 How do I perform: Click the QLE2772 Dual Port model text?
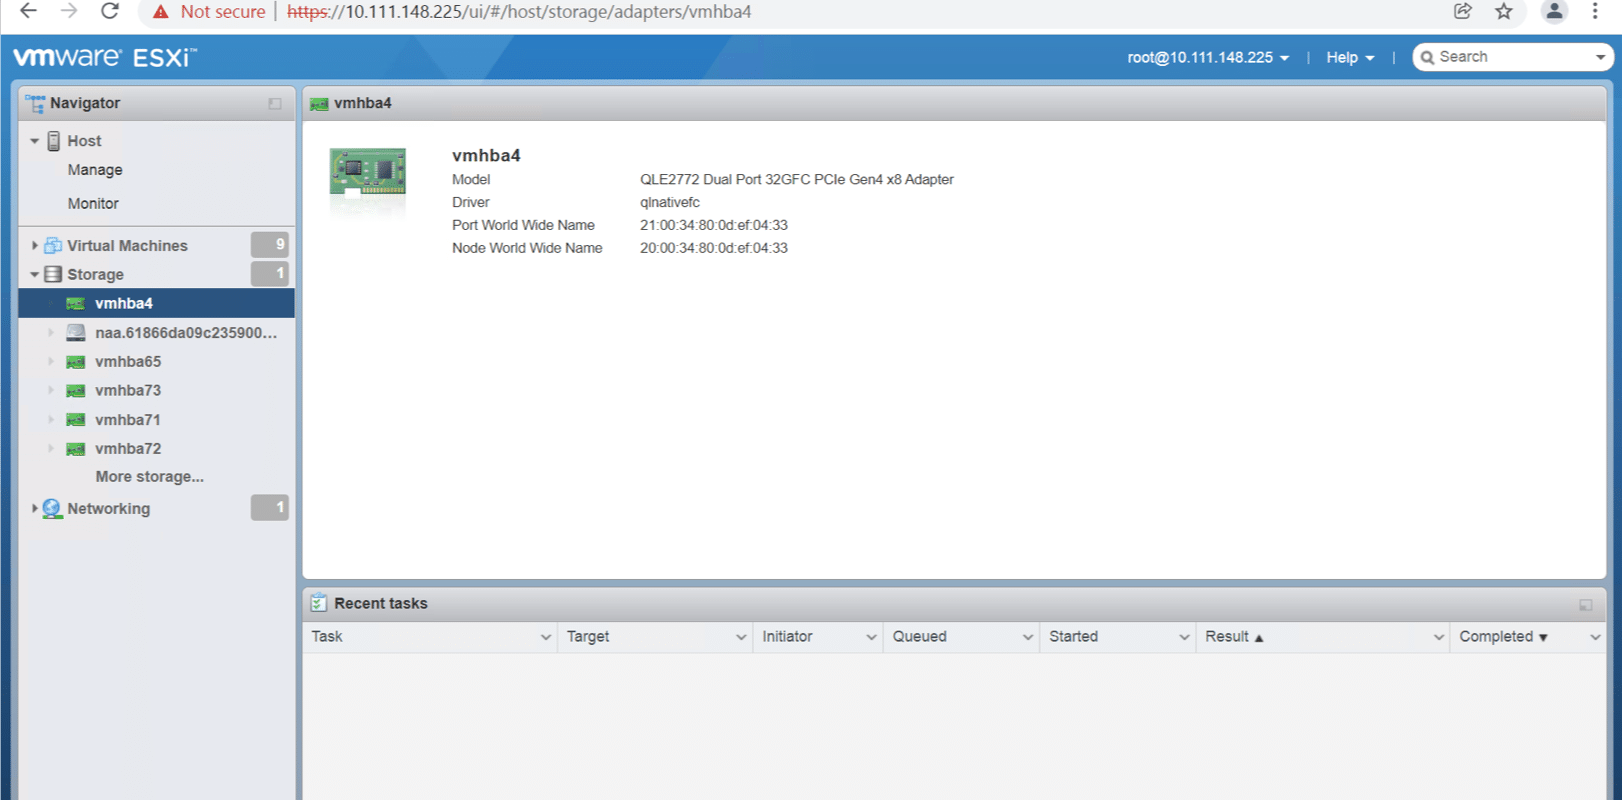[797, 180]
